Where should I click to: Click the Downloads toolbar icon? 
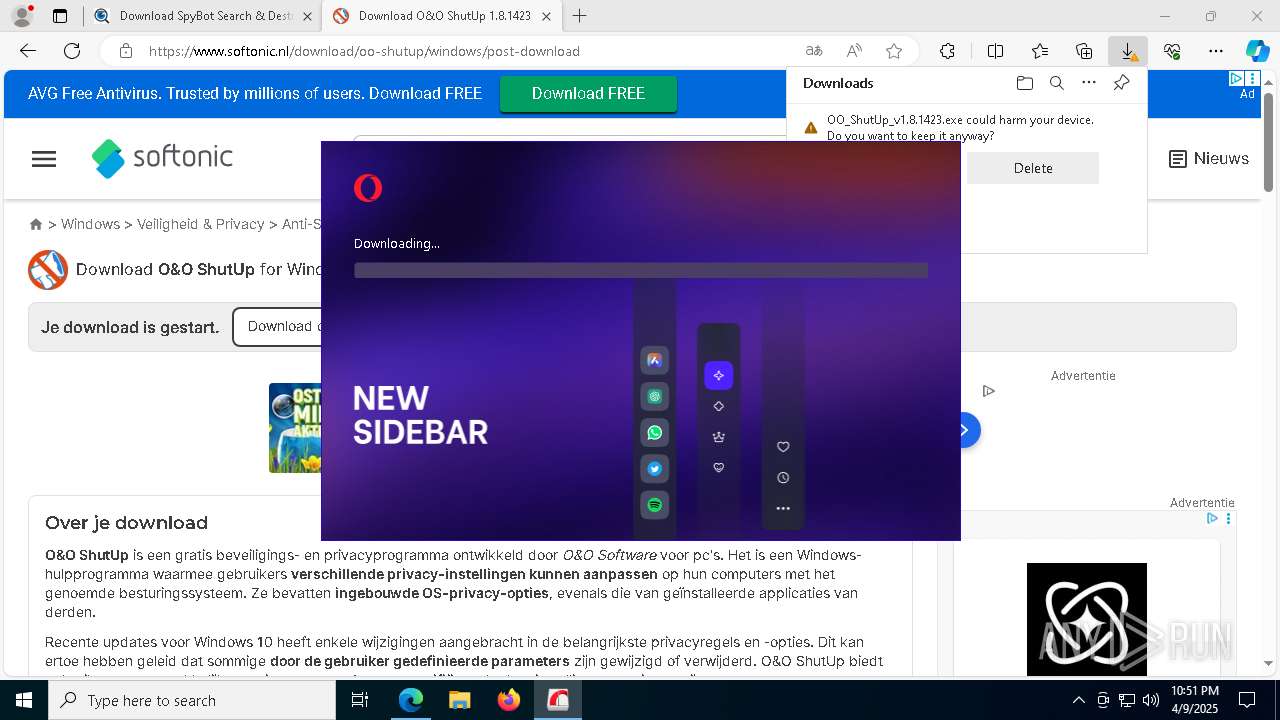click(x=1128, y=51)
